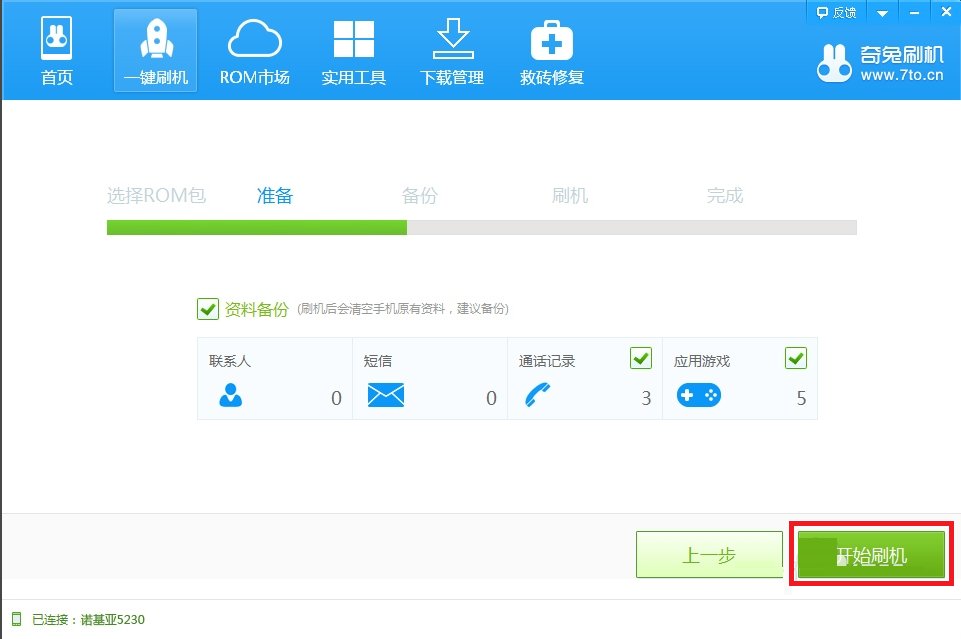Open the title bar dropdown arrow
961x639 pixels.
881,12
